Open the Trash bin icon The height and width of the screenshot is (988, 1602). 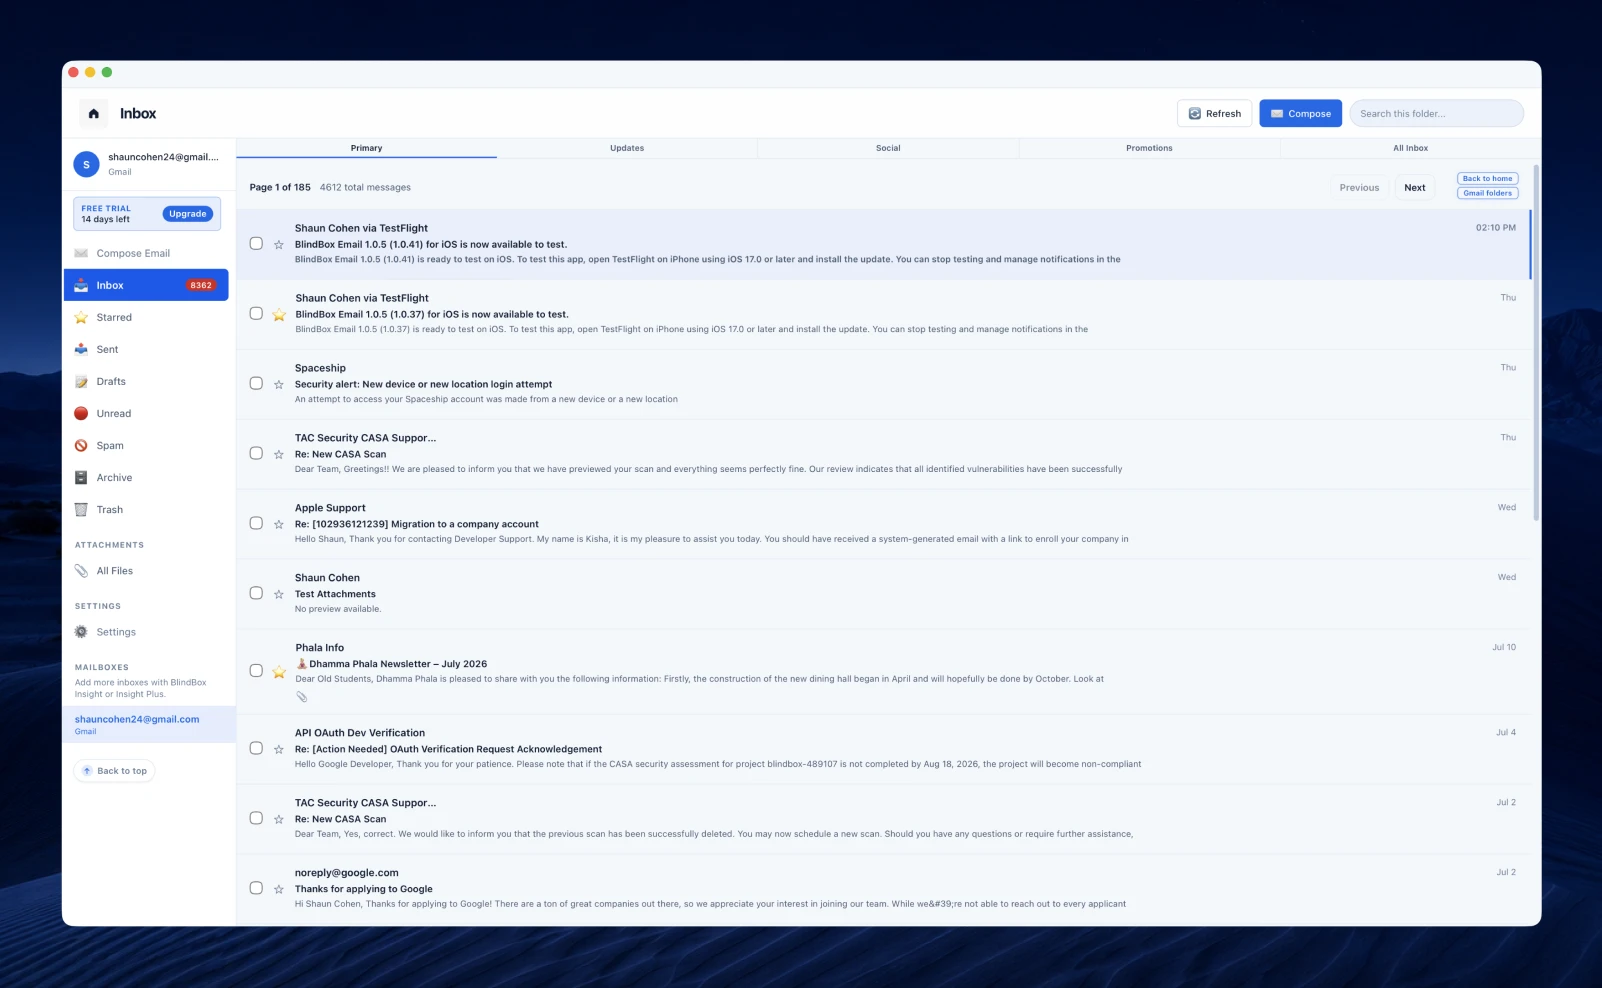pyautogui.click(x=81, y=510)
